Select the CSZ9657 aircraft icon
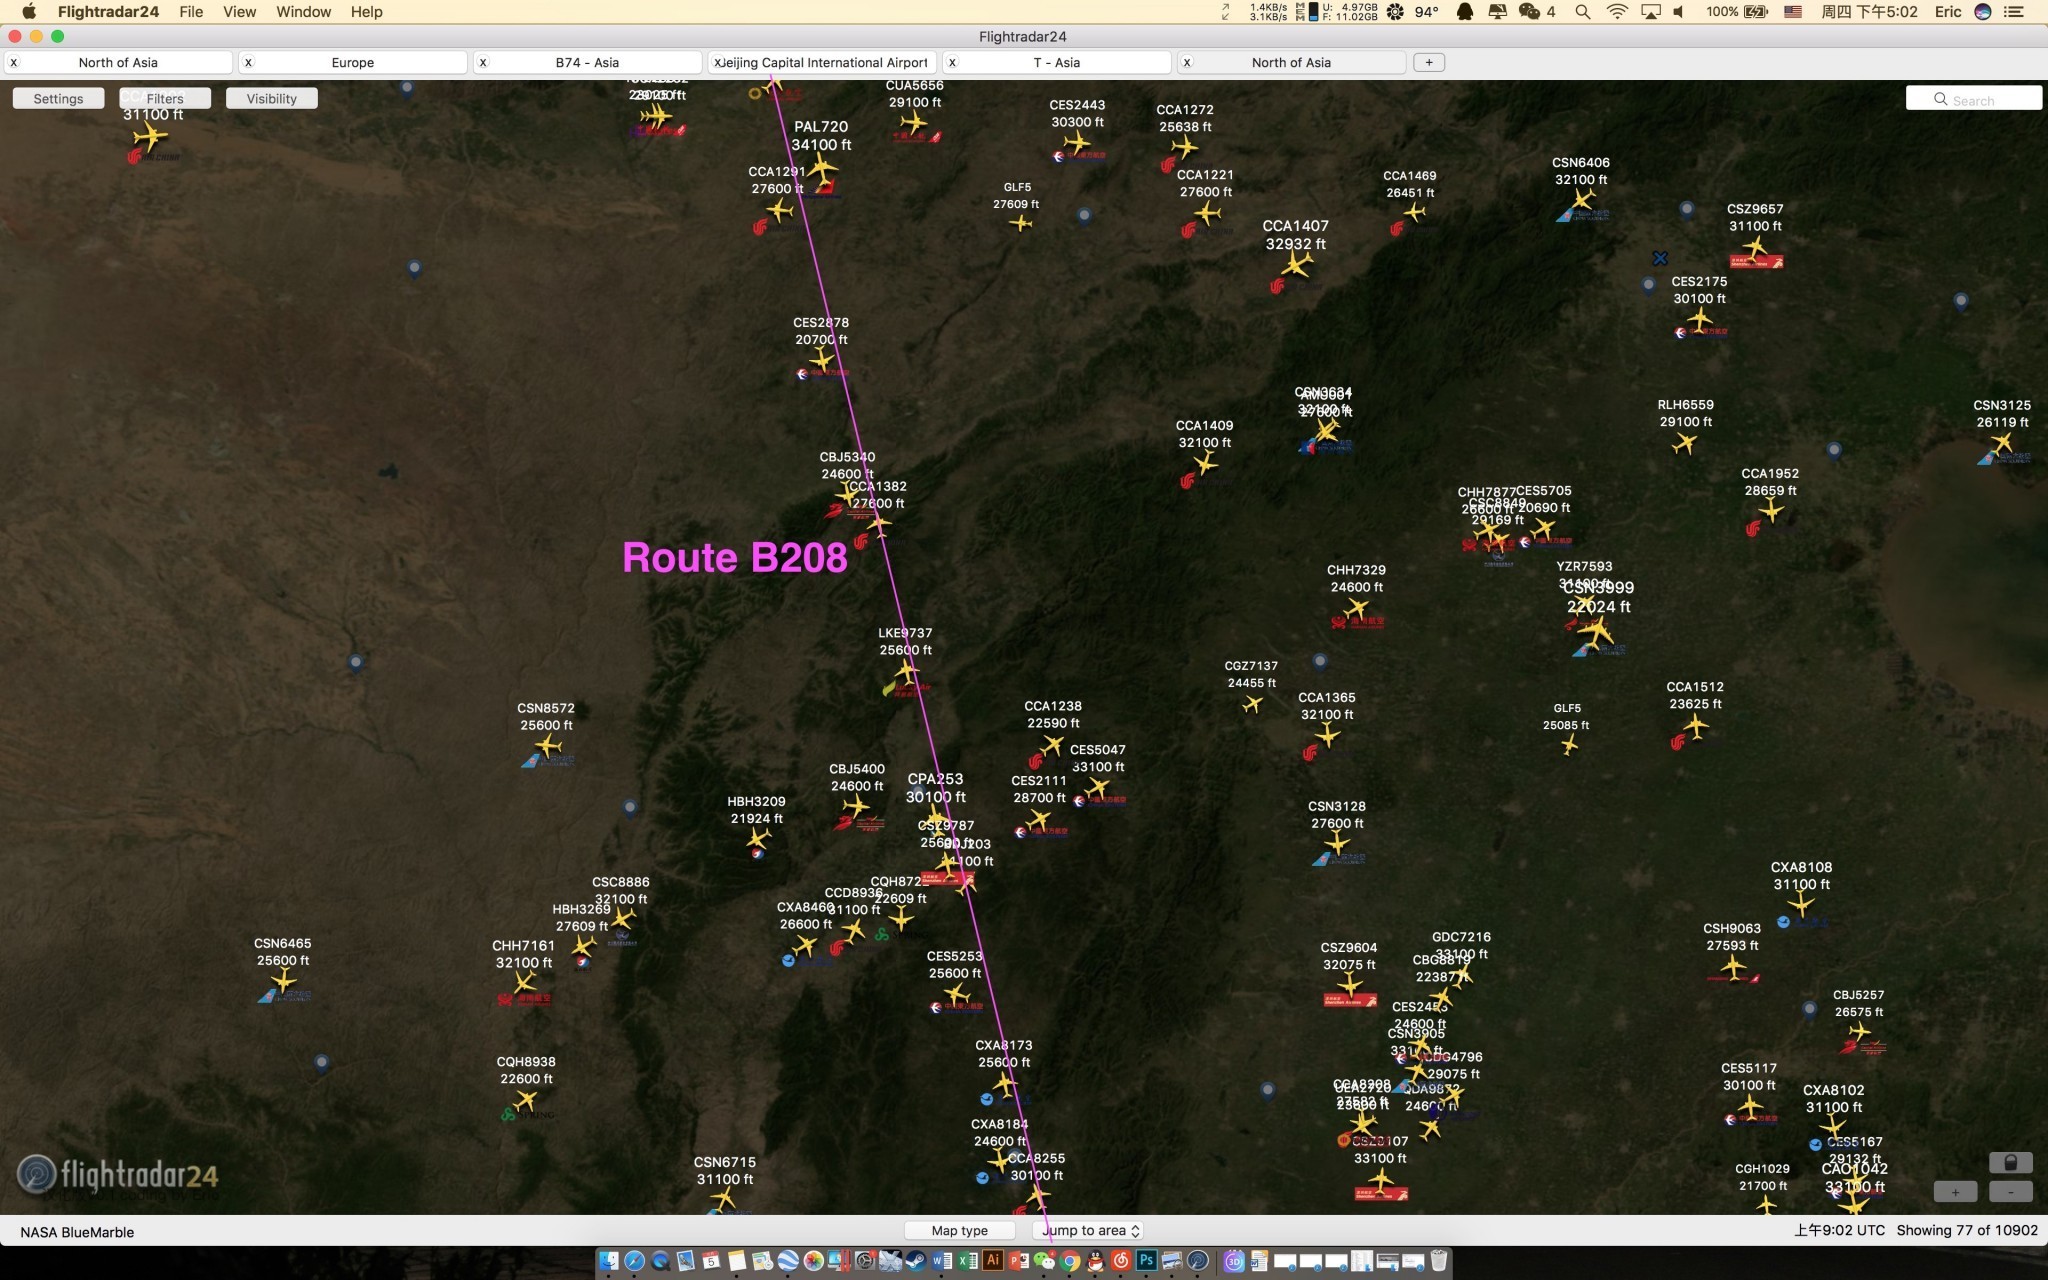The image size is (2048, 1280). coord(1755,246)
